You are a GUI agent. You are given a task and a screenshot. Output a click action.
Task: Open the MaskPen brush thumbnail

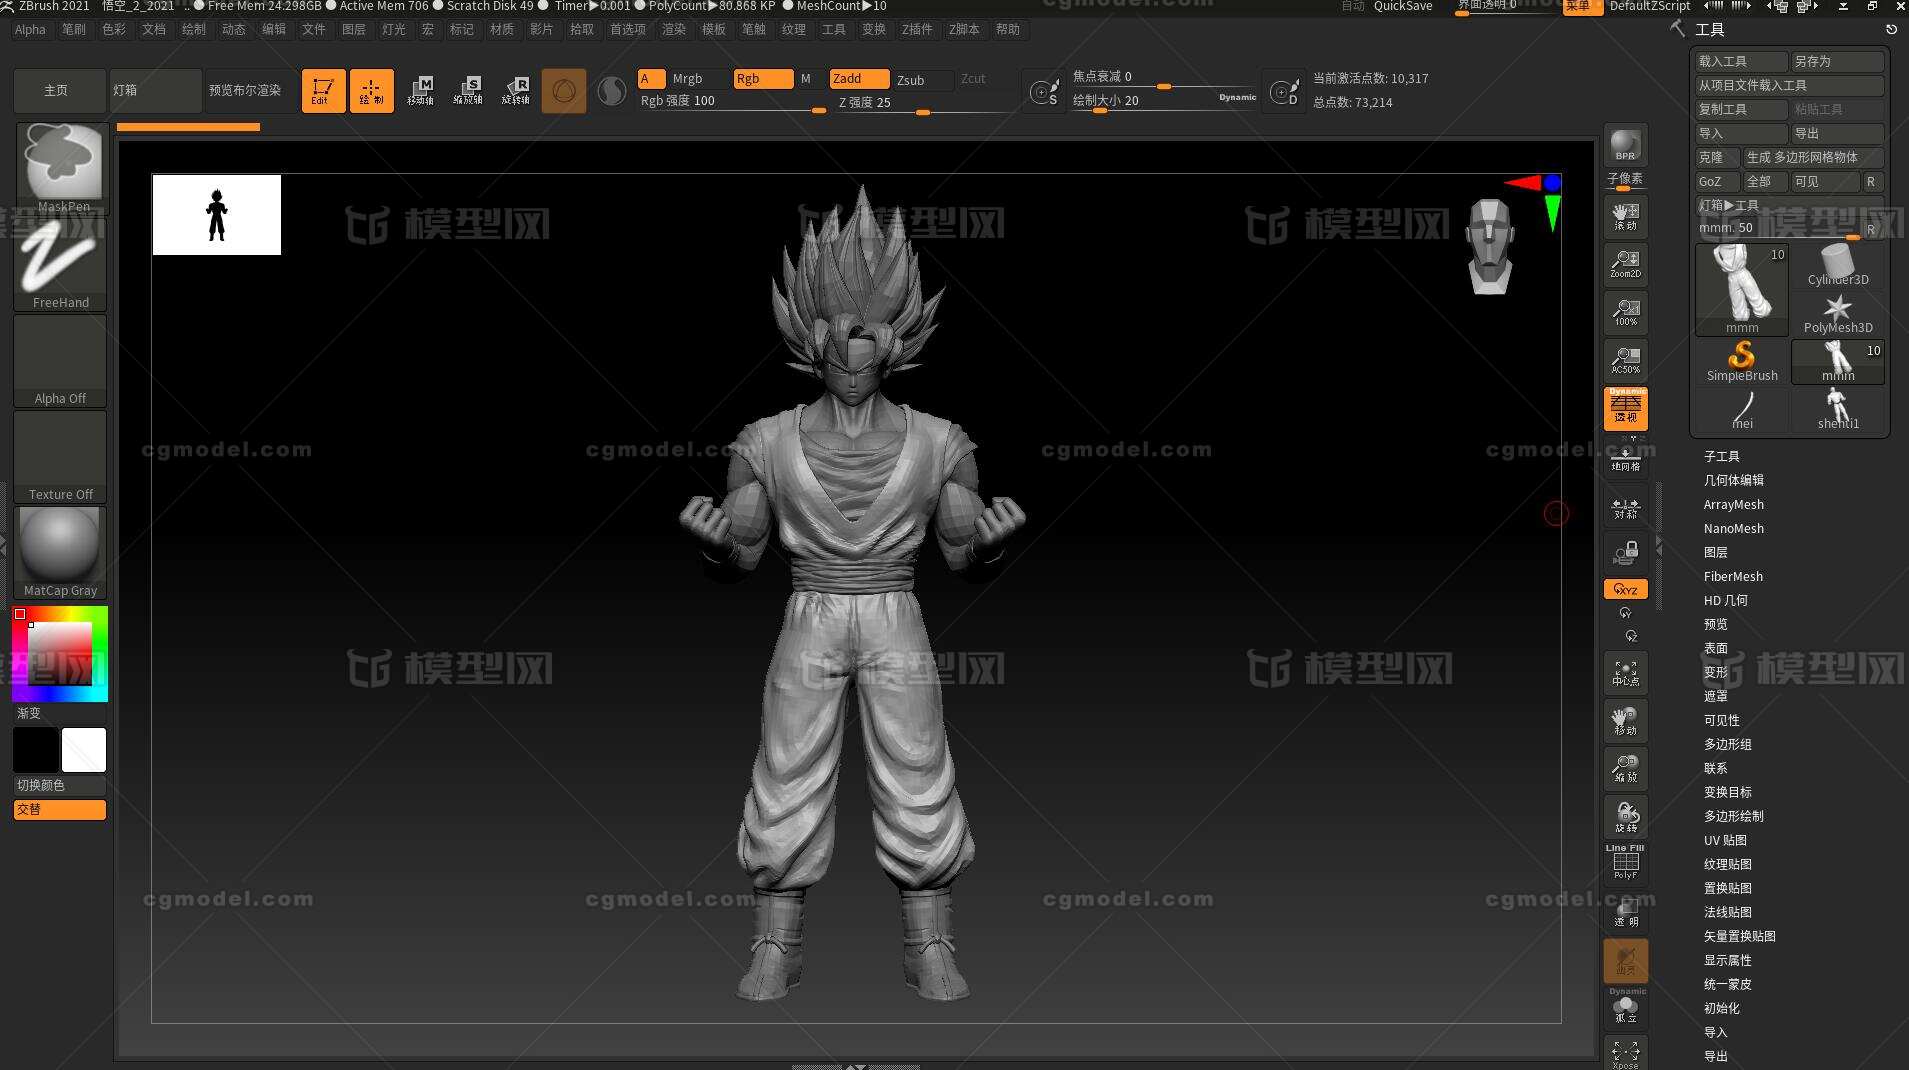[x=61, y=168]
